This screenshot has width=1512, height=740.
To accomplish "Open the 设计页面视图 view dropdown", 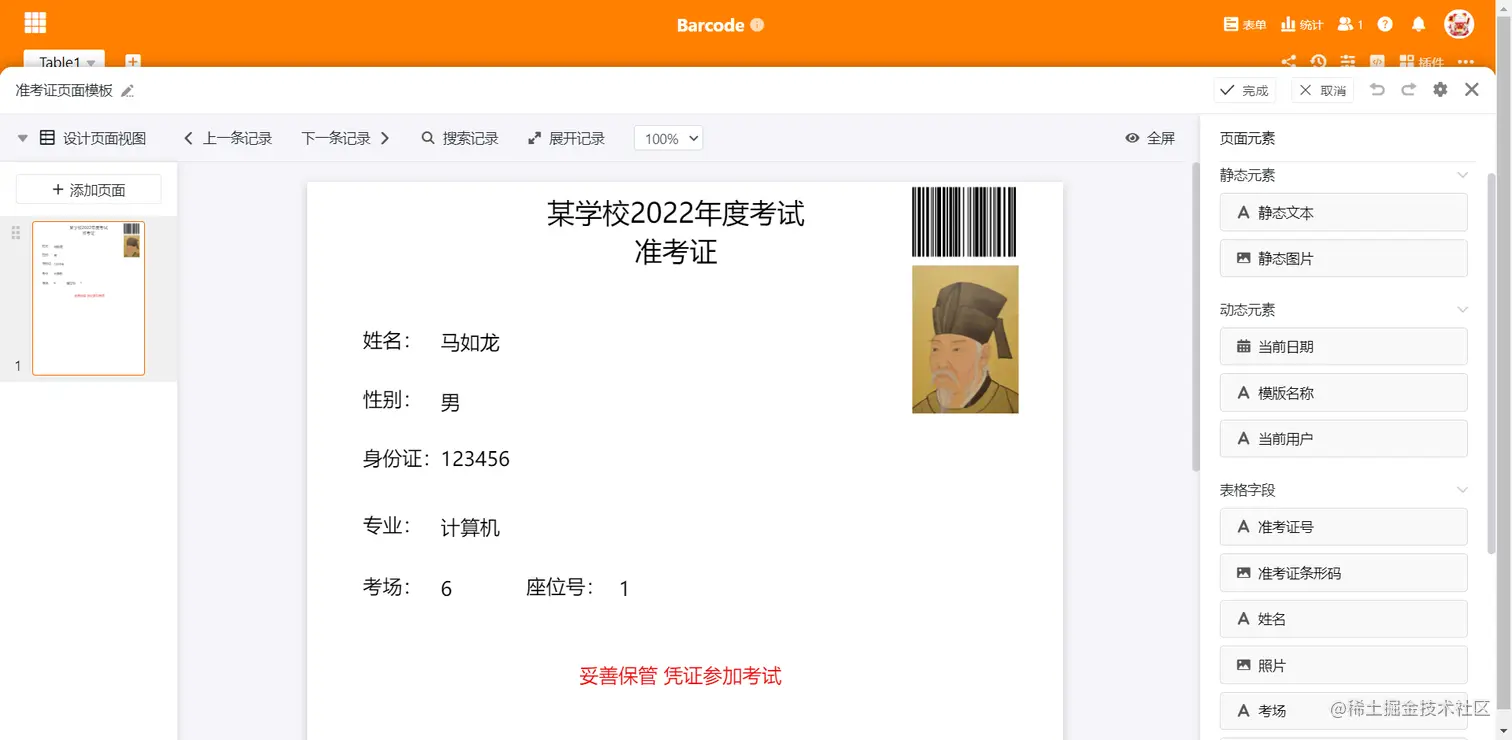I will pyautogui.click(x=82, y=138).
